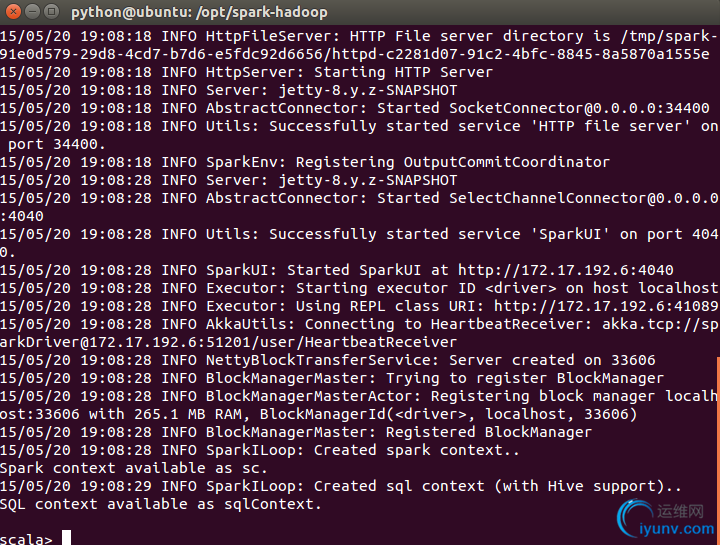Click the 'scala>' prompt text

[x=27, y=540]
